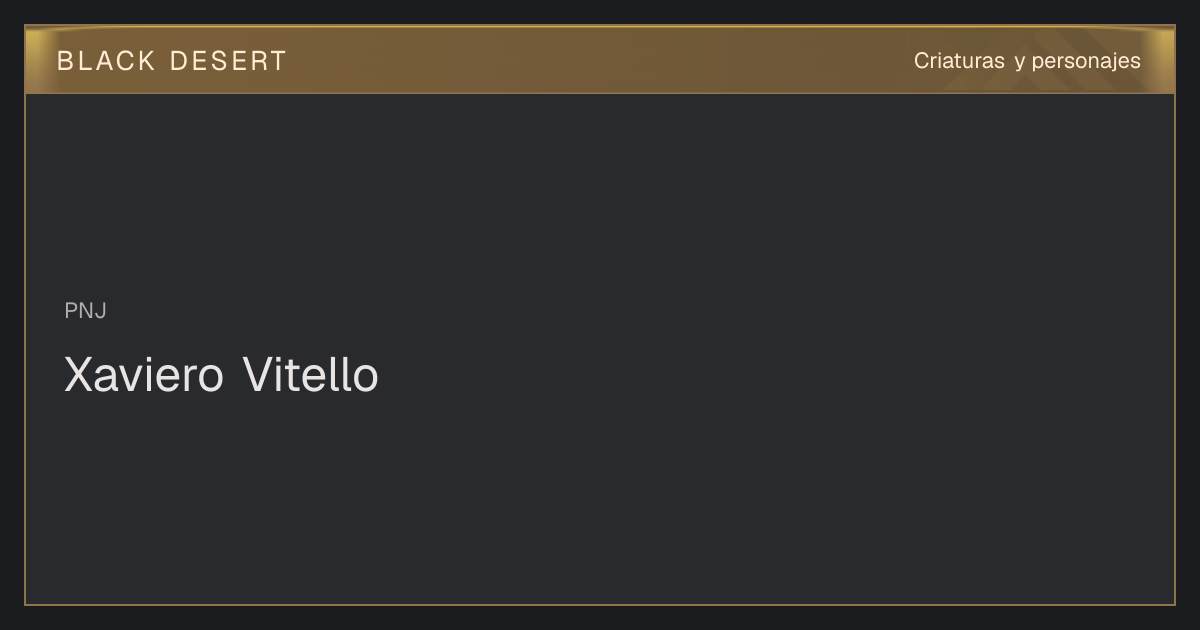This screenshot has width=1200, height=630.
Task: Click the gold header banner's empty middle
Action: pos(600,60)
